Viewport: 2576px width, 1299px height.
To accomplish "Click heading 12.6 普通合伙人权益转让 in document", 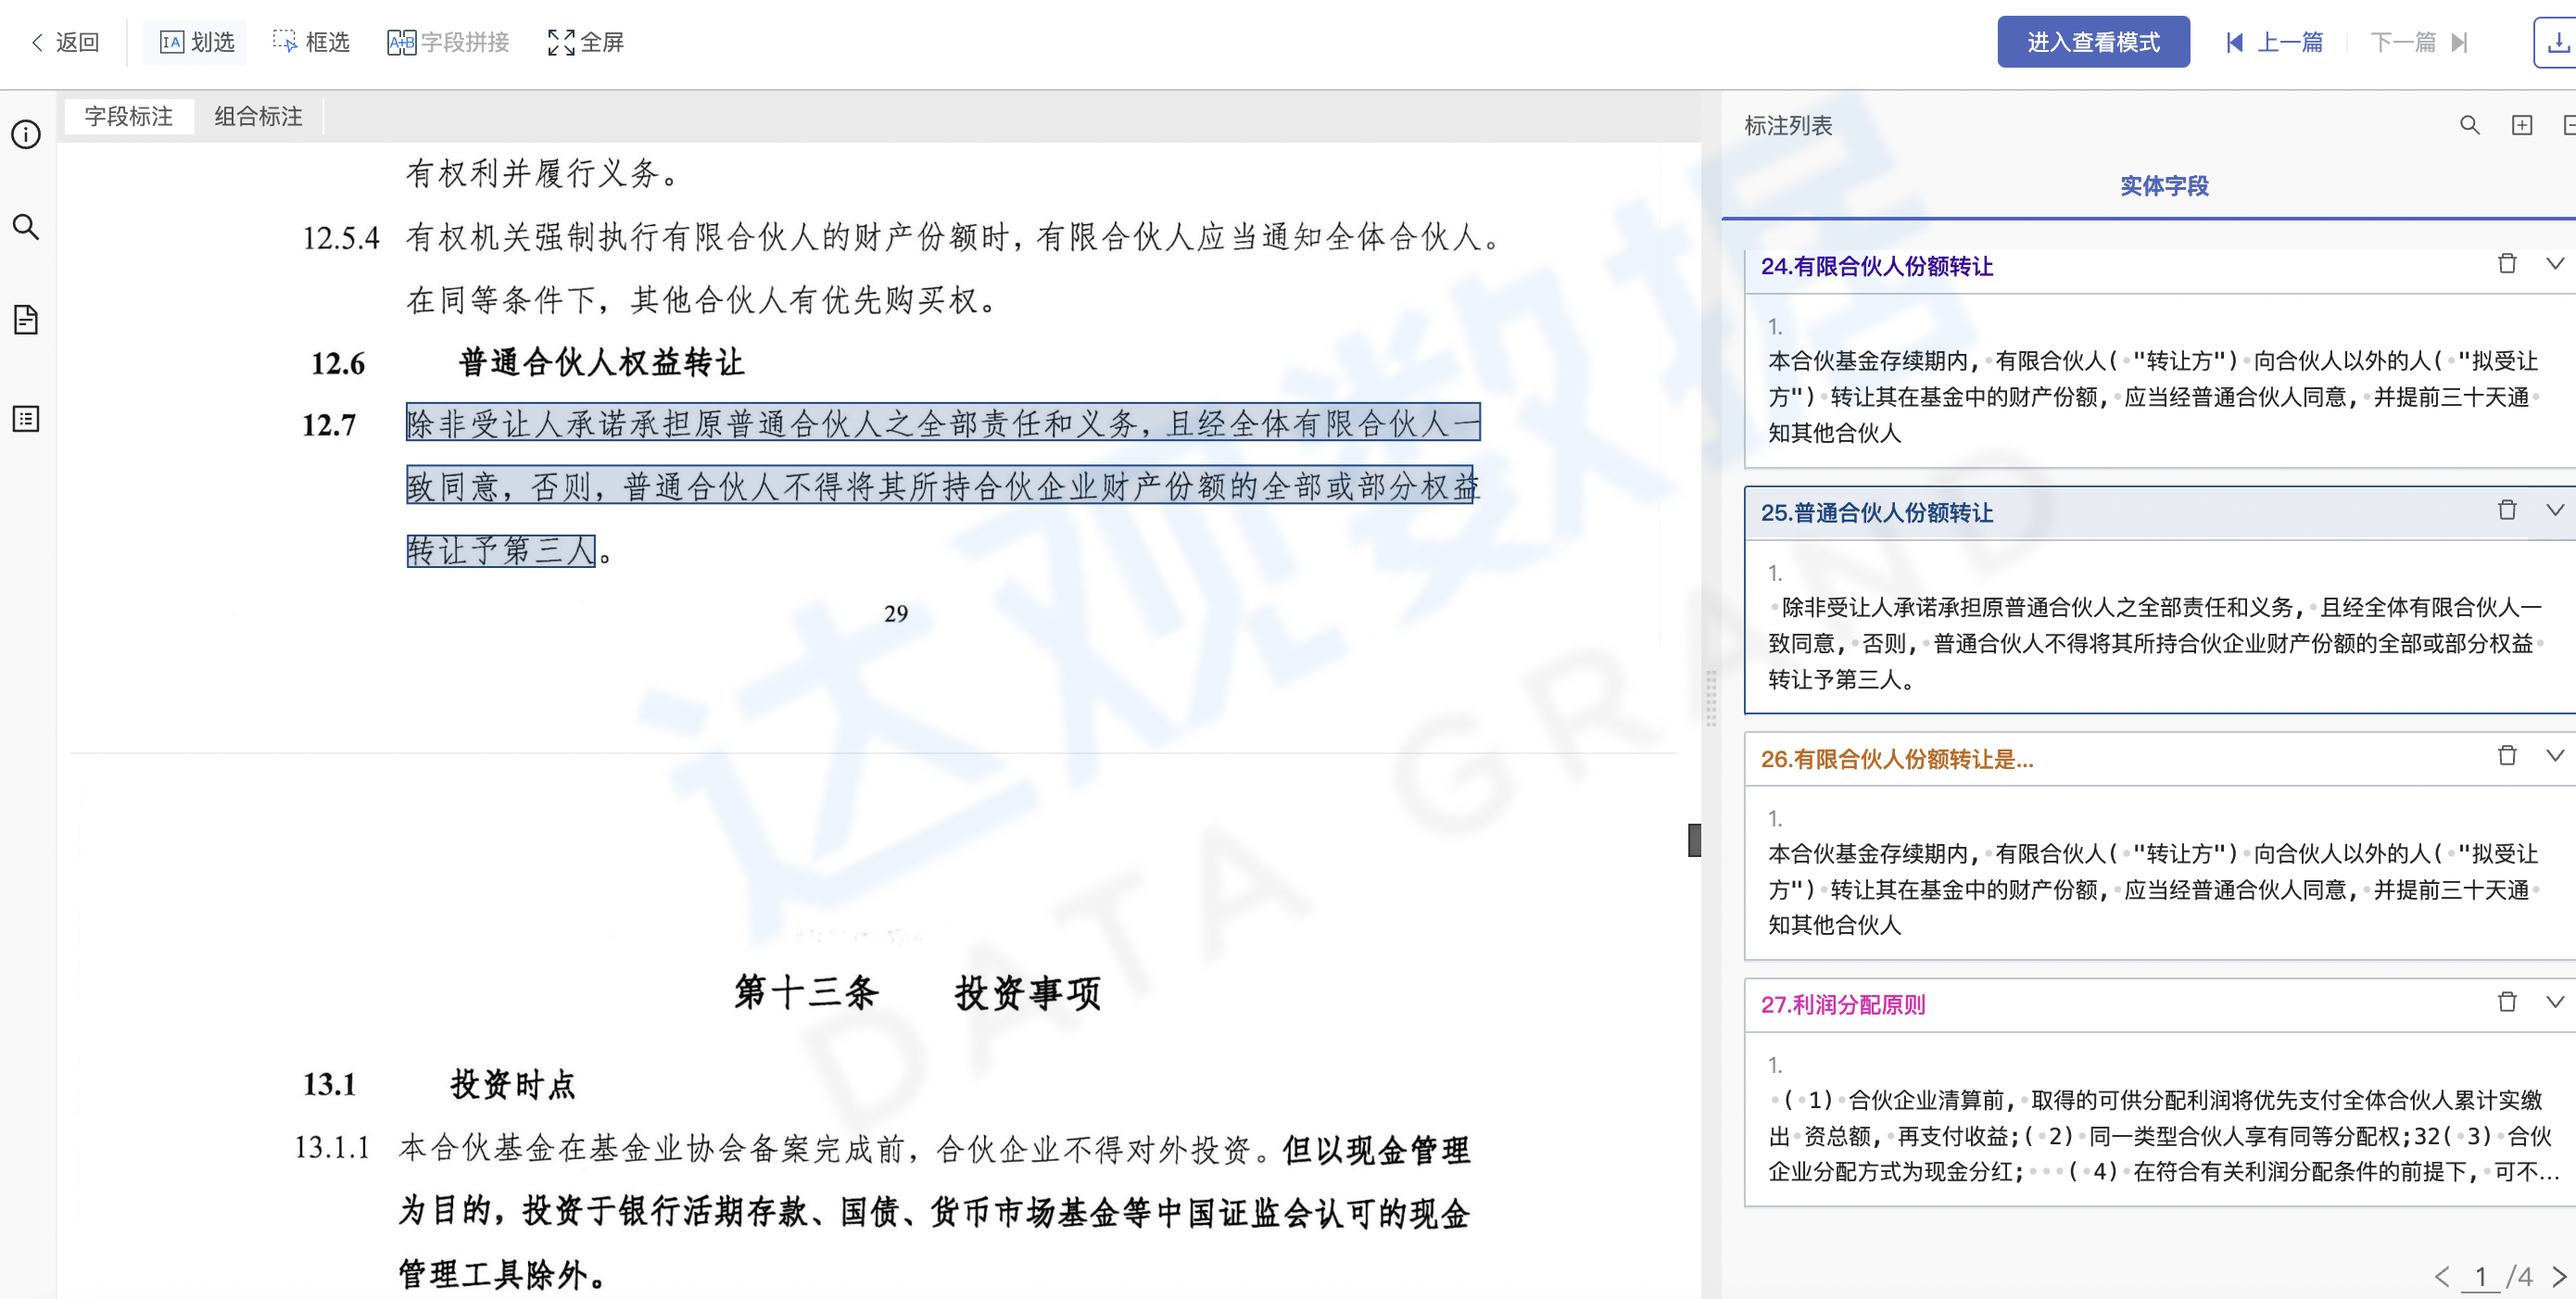I will click(x=527, y=362).
